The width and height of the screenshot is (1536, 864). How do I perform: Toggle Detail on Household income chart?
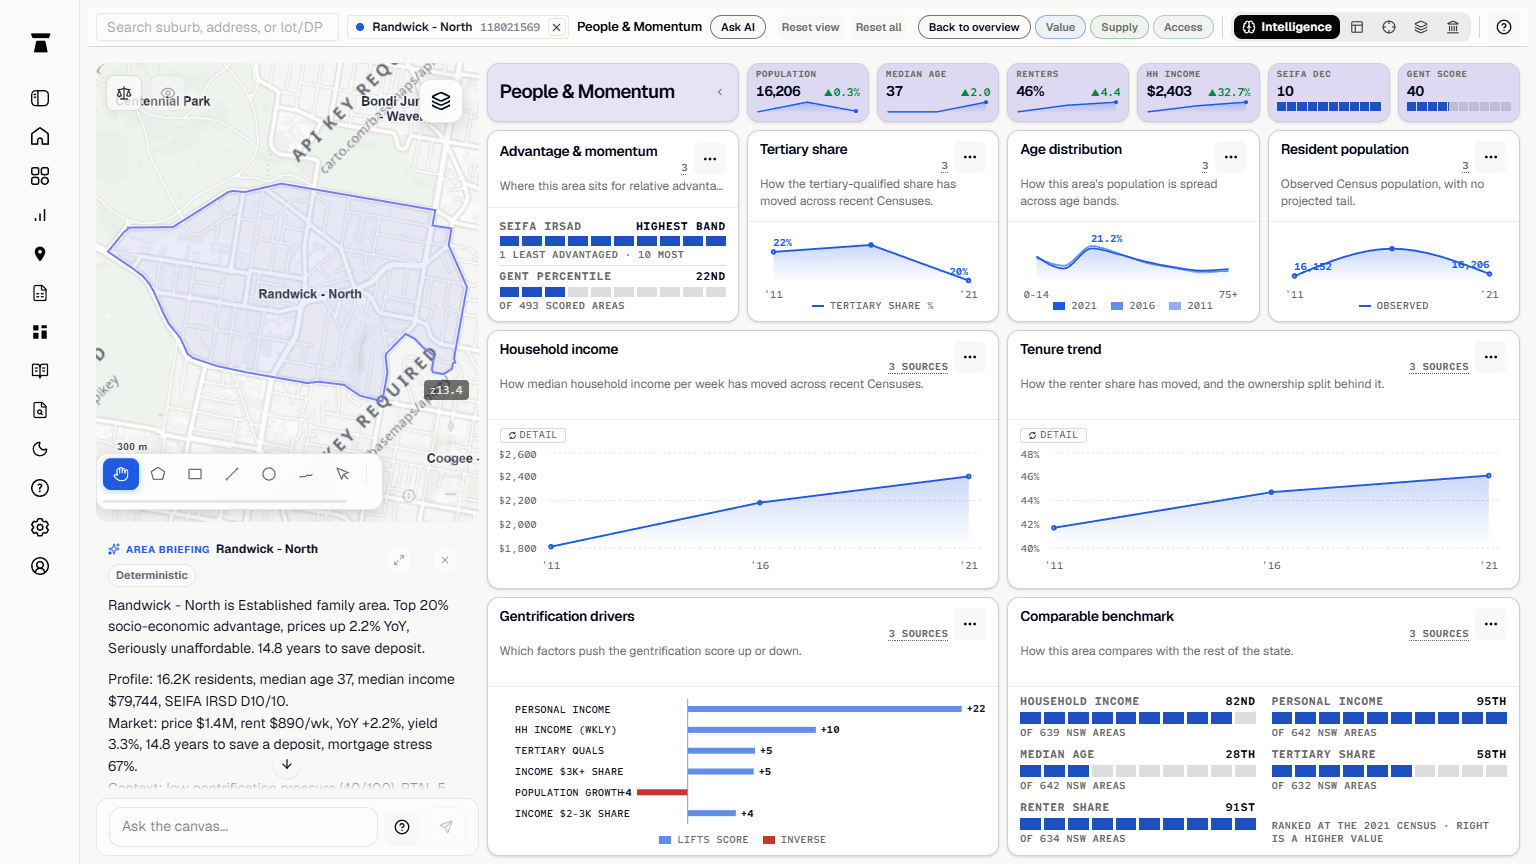point(533,435)
